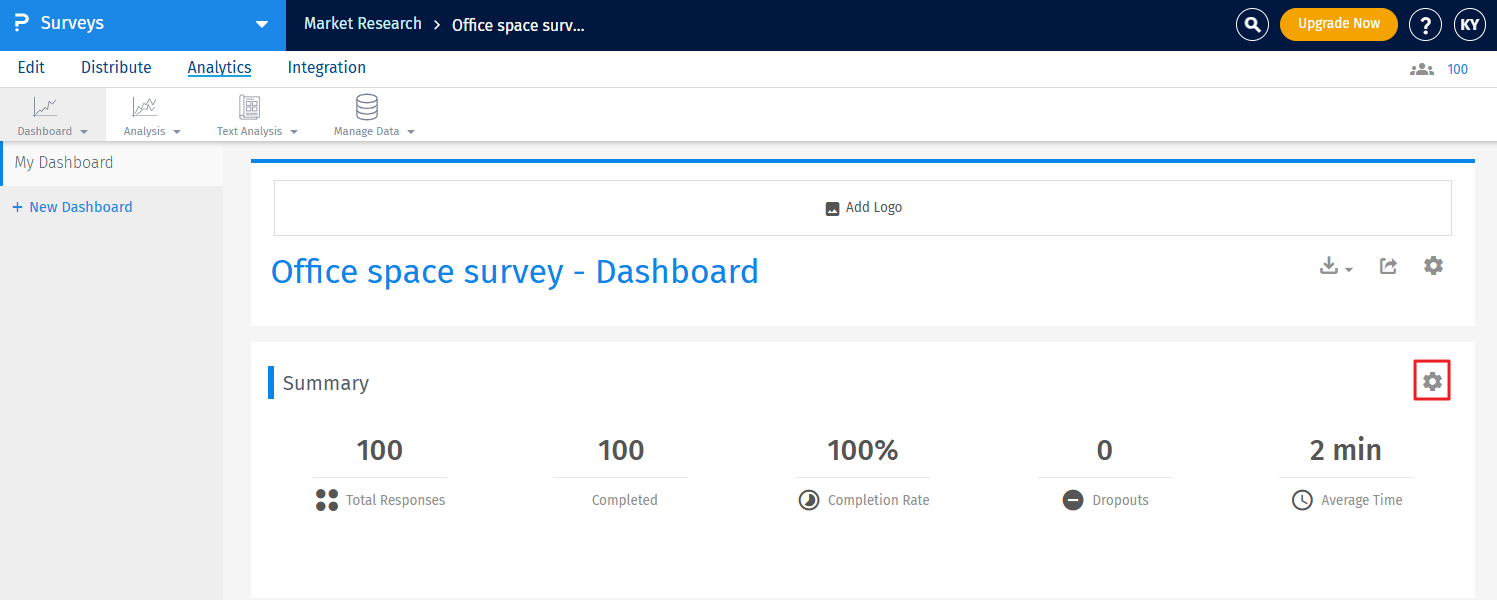Open the Edit tab
The height and width of the screenshot is (600, 1497).
pyautogui.click(x=31, y=67)
